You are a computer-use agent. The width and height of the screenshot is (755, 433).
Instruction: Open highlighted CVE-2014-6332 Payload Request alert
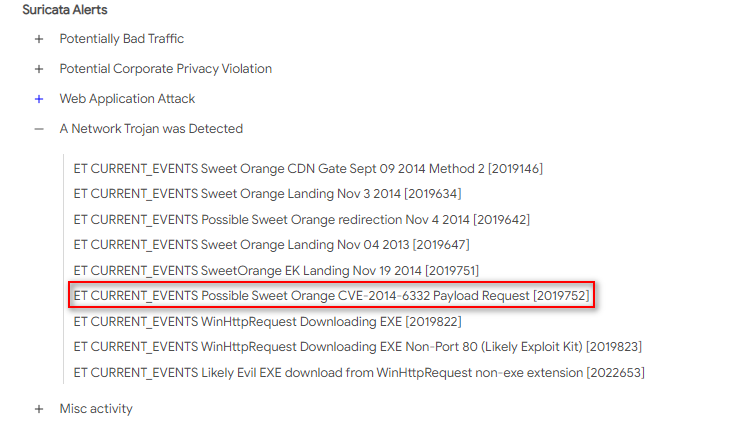[331, 295]
